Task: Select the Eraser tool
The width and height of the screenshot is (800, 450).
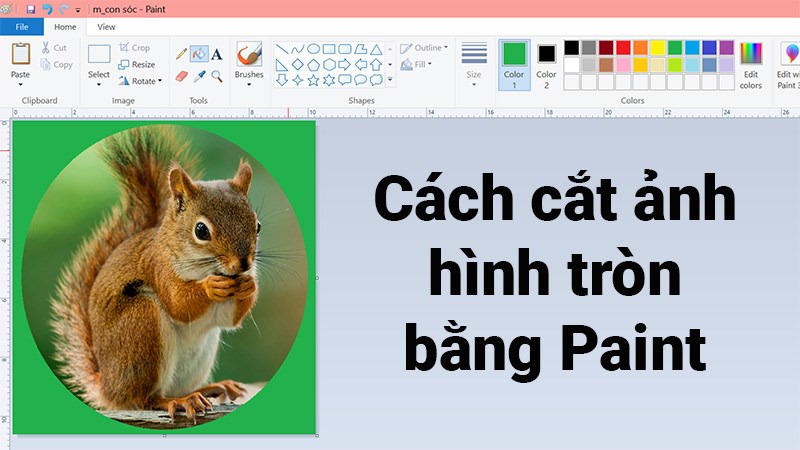Action: coord(181,77)
